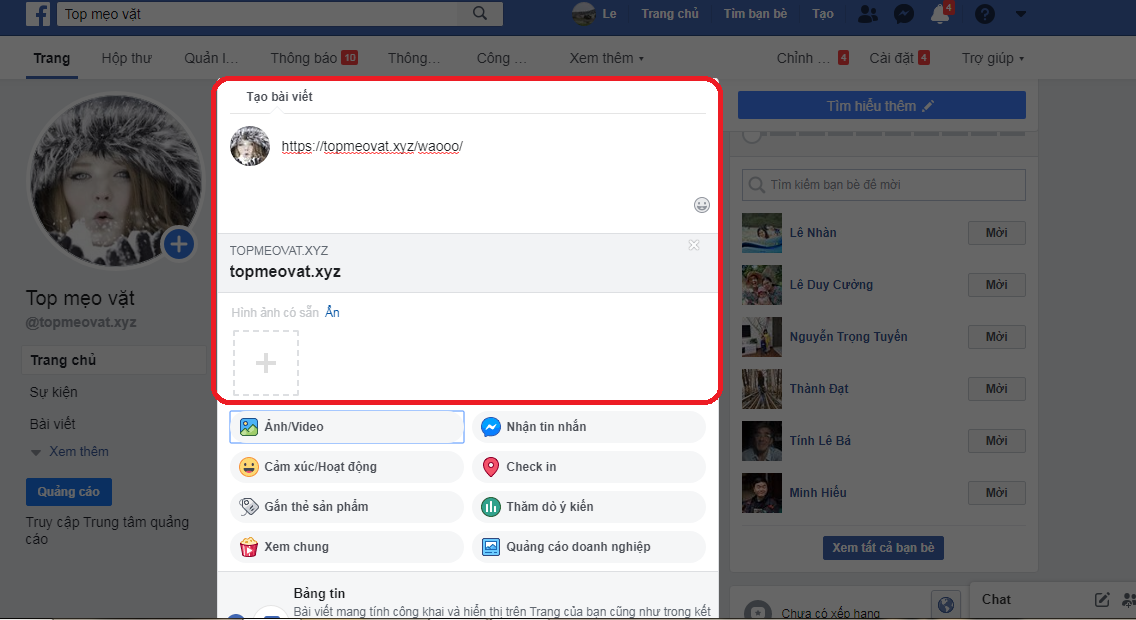Click the add image plus thumbnail box

click(x=266, y=363)
